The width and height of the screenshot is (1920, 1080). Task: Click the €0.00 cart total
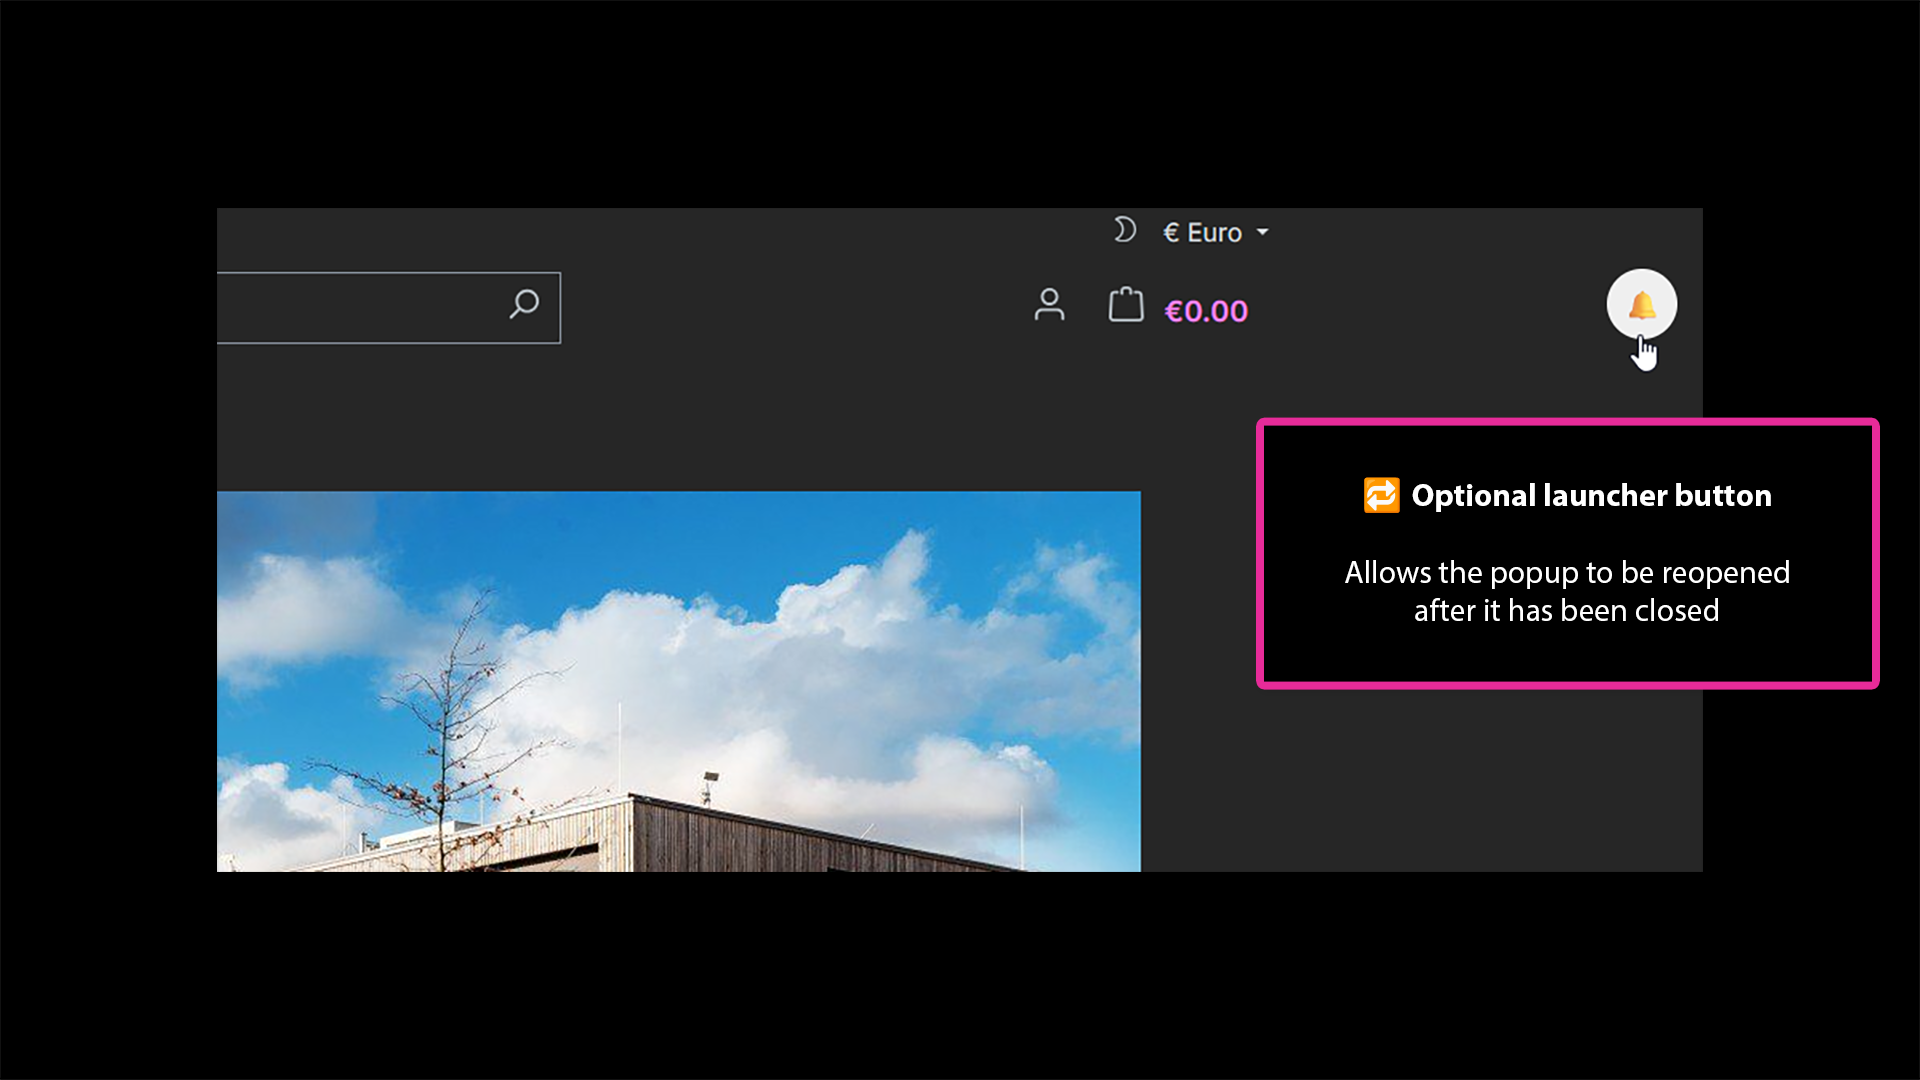tap(1206, 311)
